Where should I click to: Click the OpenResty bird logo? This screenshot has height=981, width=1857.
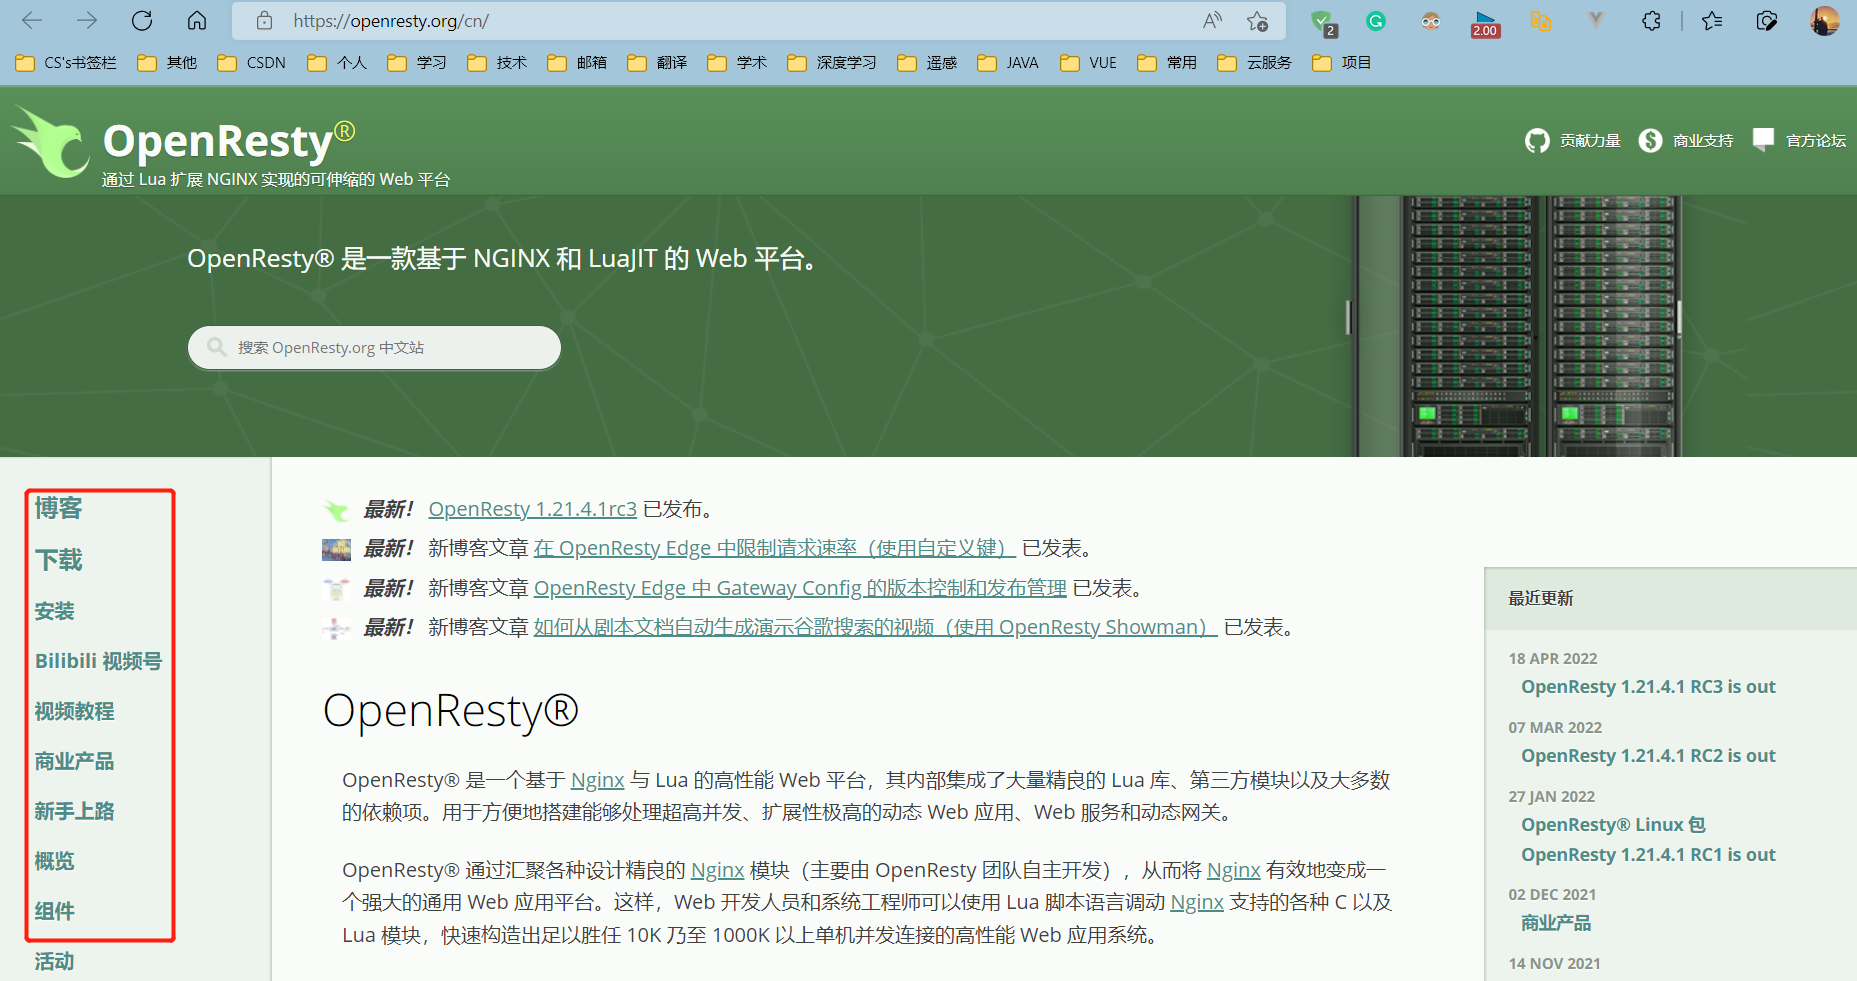[50, 142]
